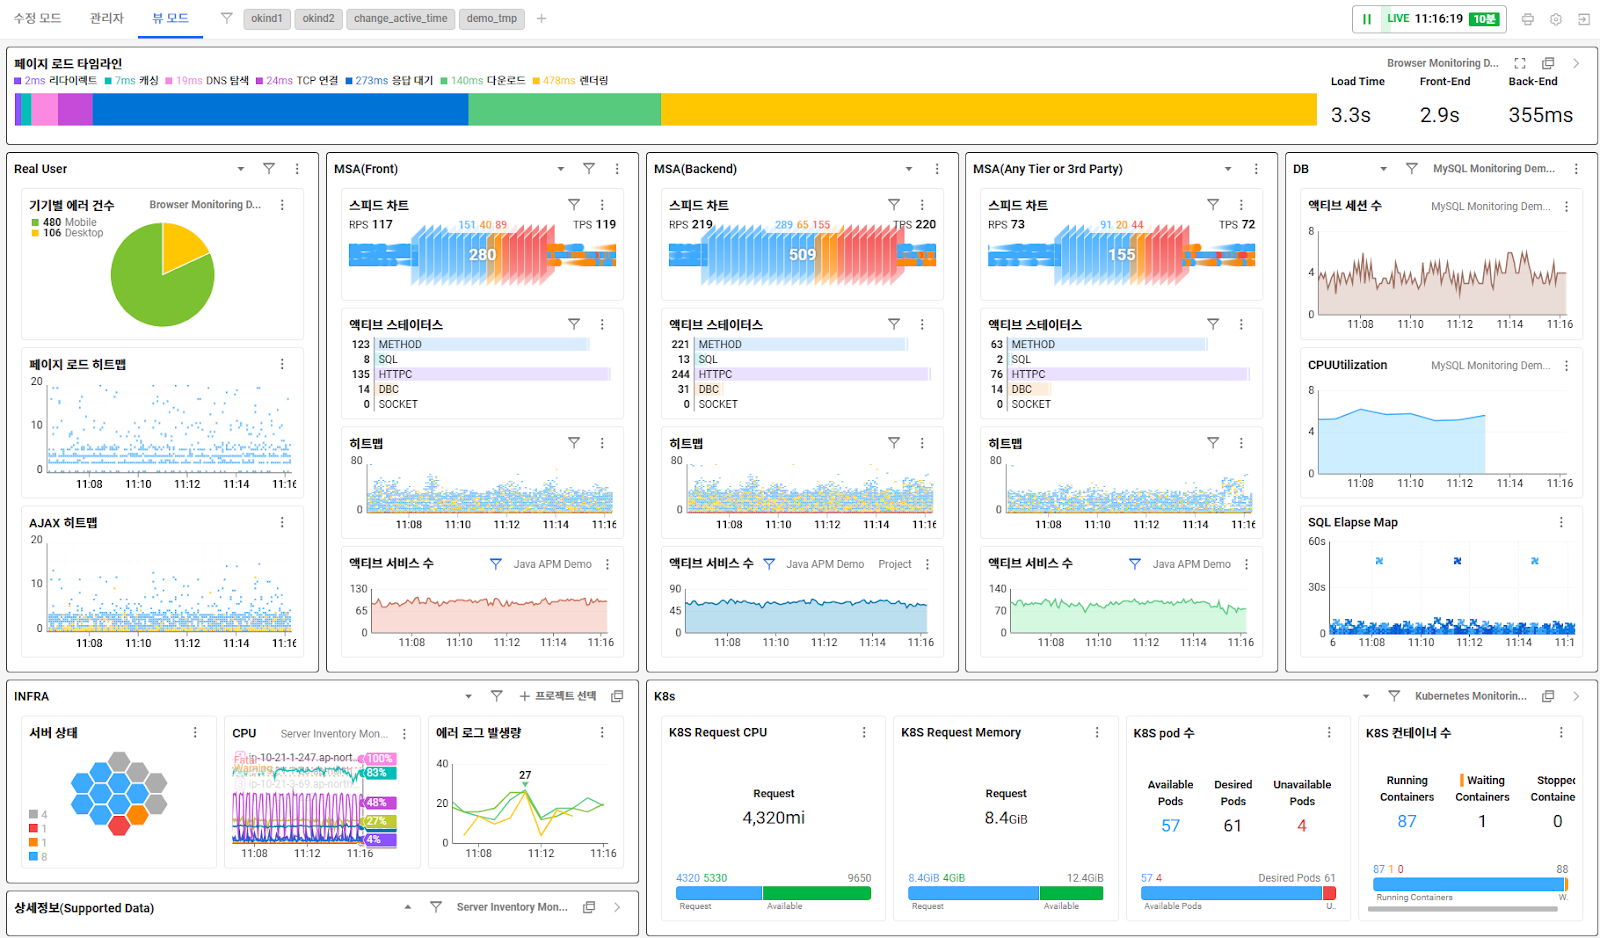Image resolution: width=1600 pixels, height=938 pixels.
Task: Open K8S pod 수 widget options menu
Action: [1329, 733]
